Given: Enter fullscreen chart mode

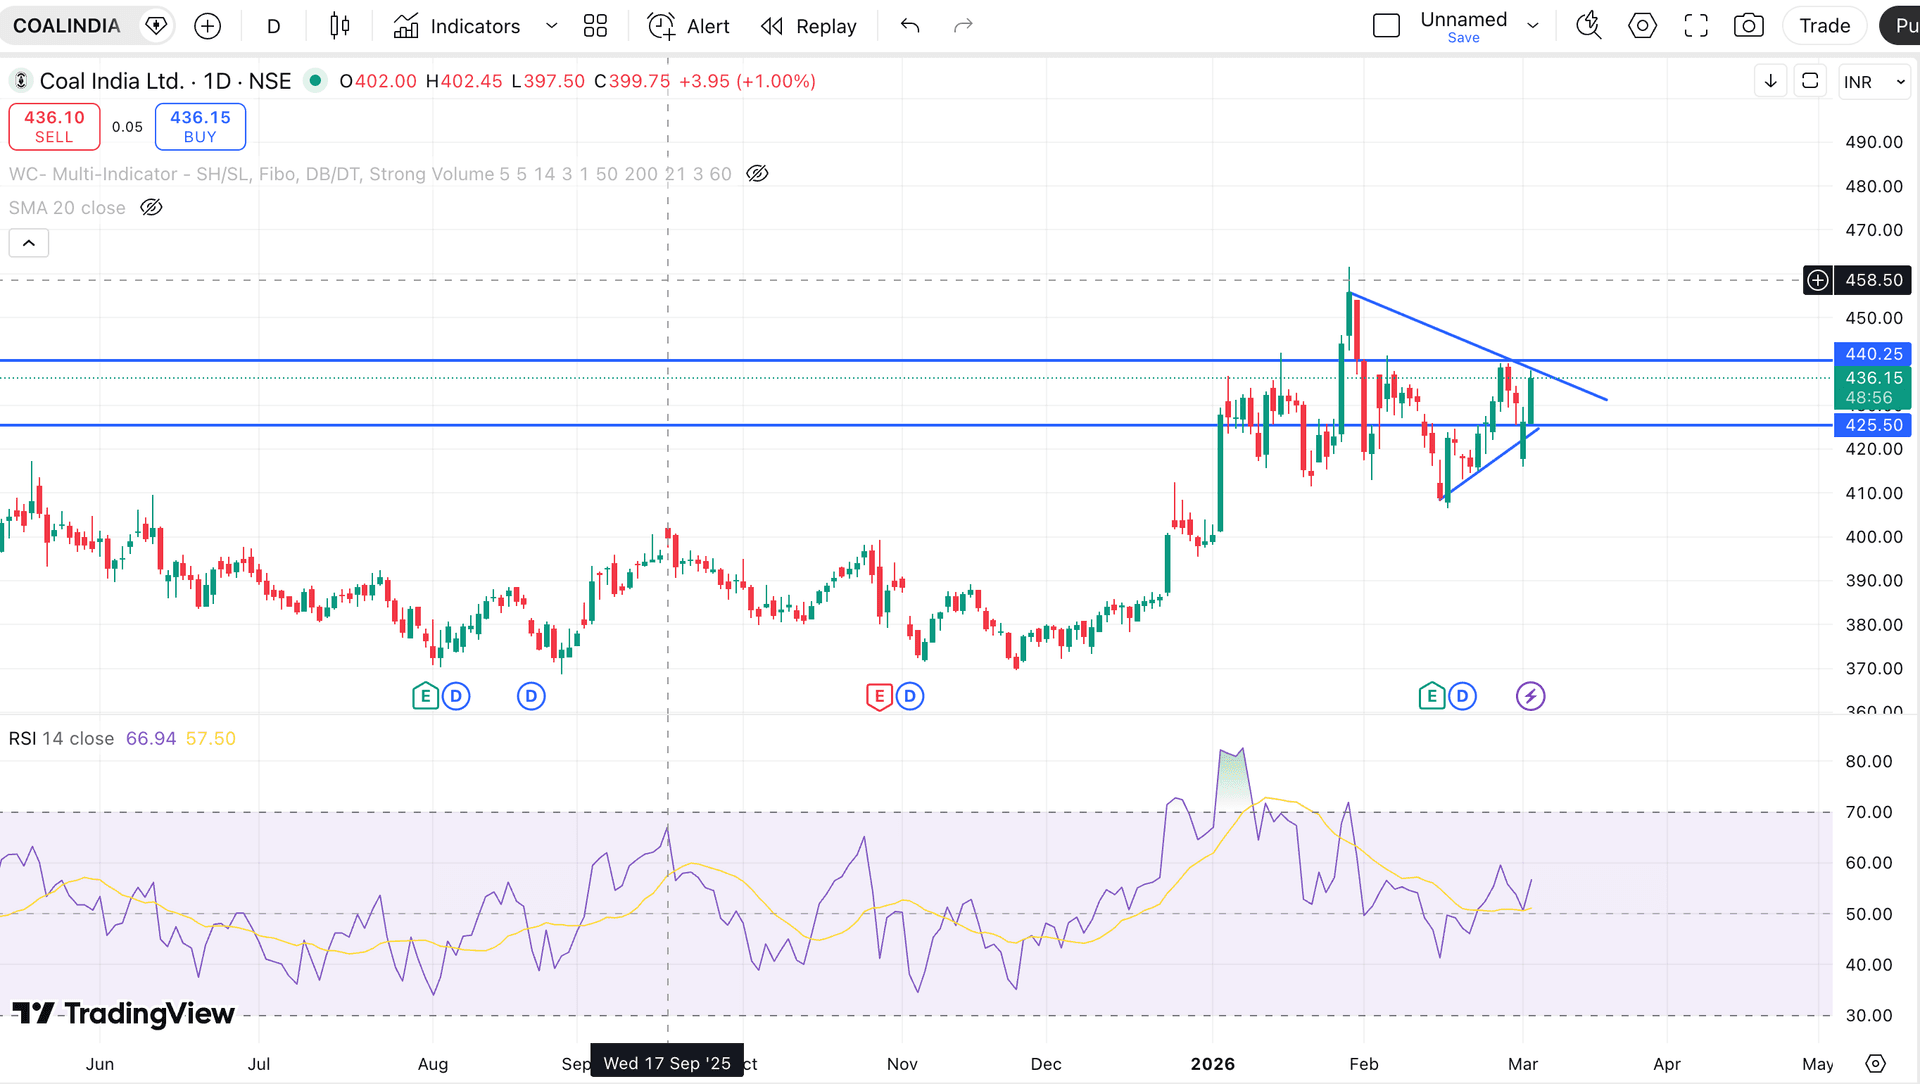Looking at the screenshot, I should [x=1696, y=26].
